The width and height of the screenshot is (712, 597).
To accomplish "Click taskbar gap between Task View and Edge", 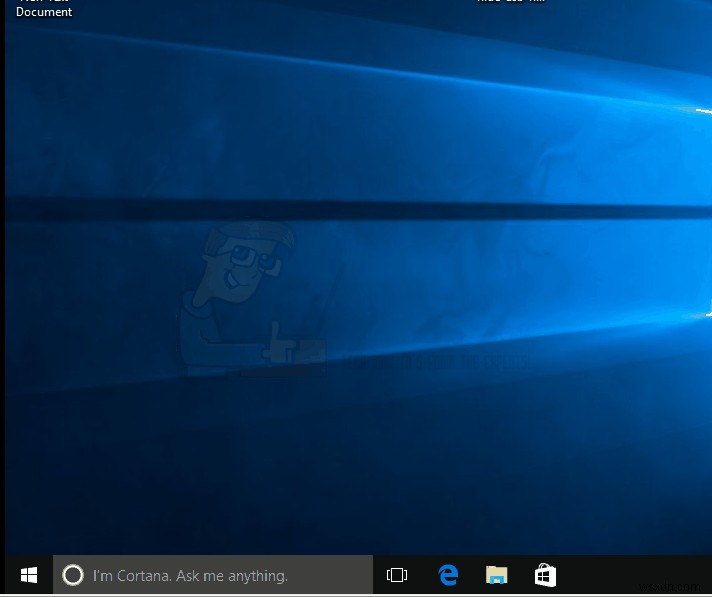I will 422,575.
